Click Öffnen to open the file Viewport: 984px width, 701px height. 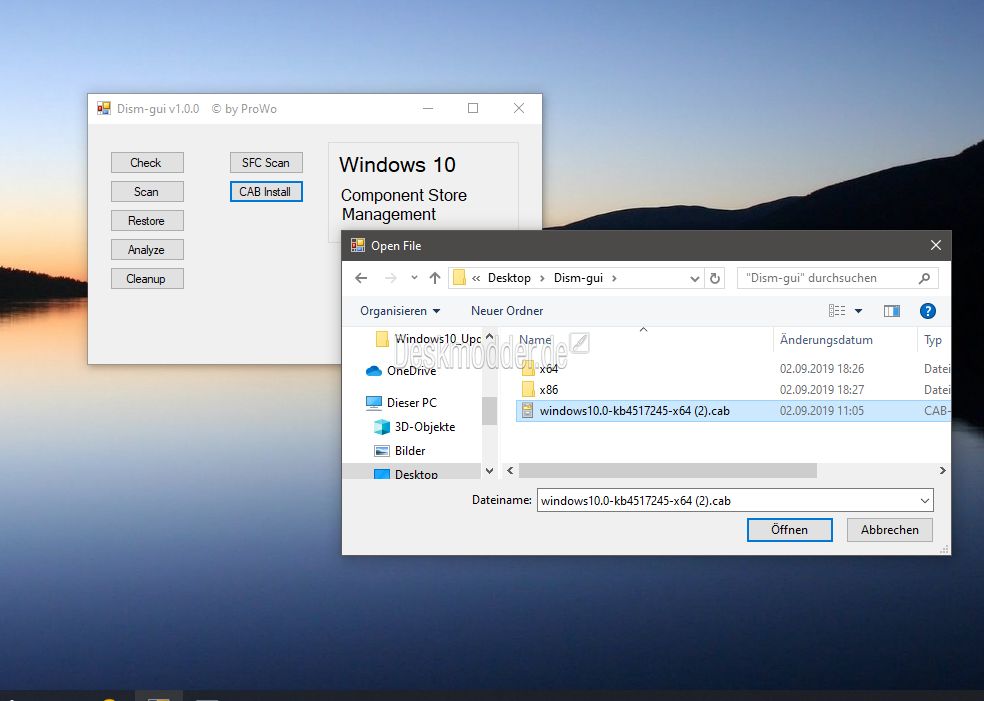(x=789, y=530)
